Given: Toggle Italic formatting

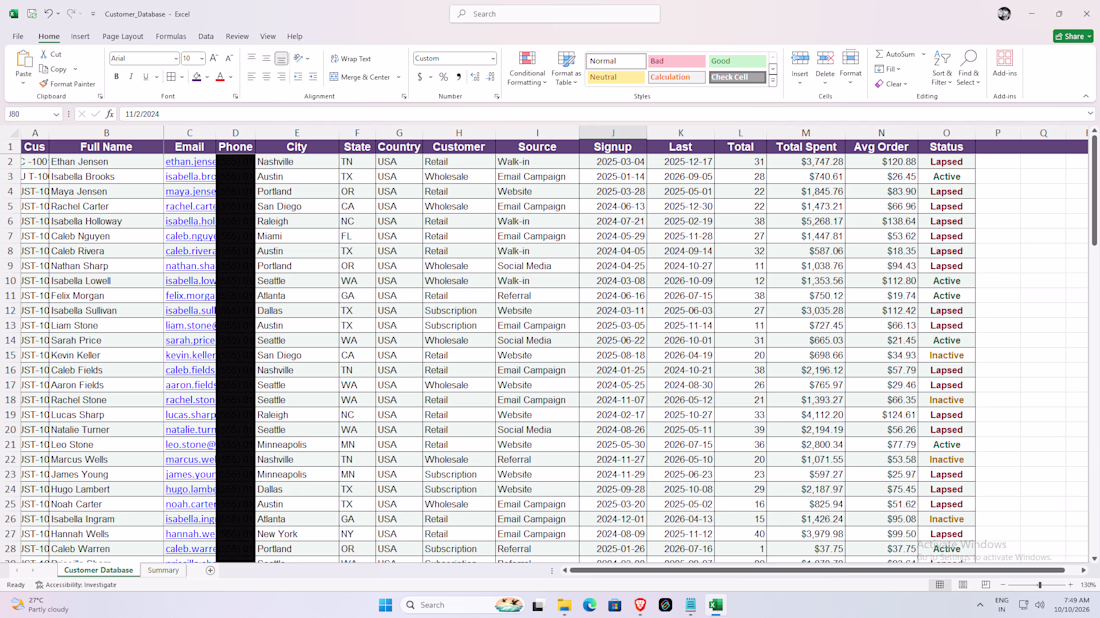Looking at the screenshot, I should pyautogui.click(x=131, y=77).
